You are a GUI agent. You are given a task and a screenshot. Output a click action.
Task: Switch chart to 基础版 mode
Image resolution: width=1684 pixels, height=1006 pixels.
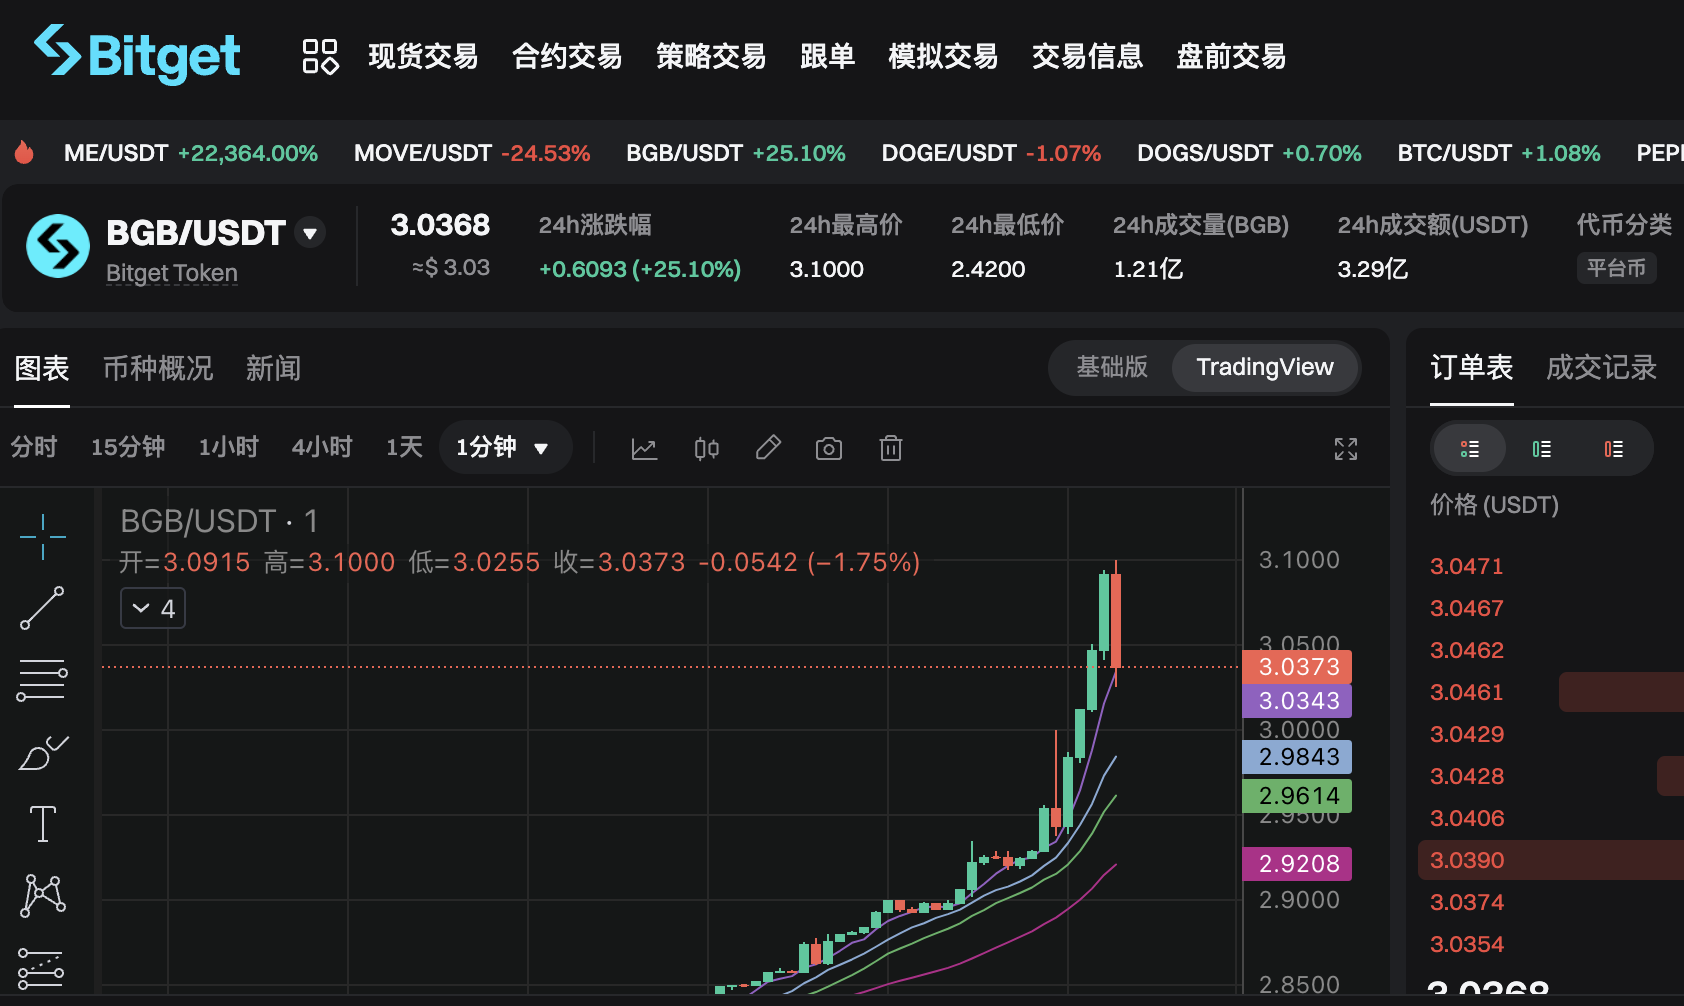point(1112,367)
